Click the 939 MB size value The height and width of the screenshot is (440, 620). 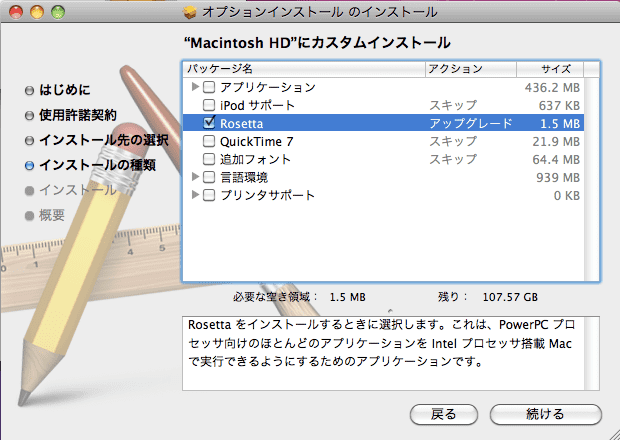click(558, 178)
